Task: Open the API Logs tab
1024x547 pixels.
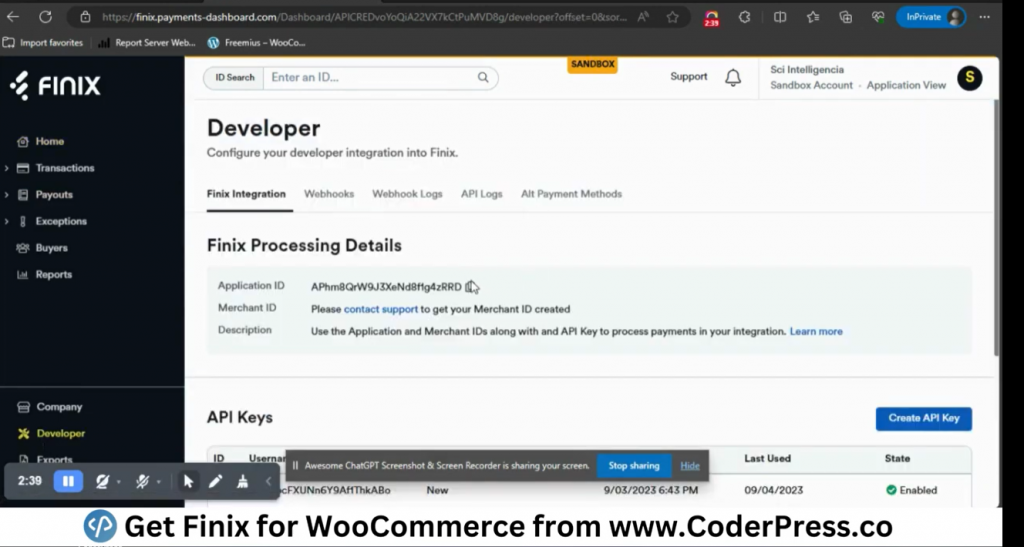Action: click(x=481, y=194)
